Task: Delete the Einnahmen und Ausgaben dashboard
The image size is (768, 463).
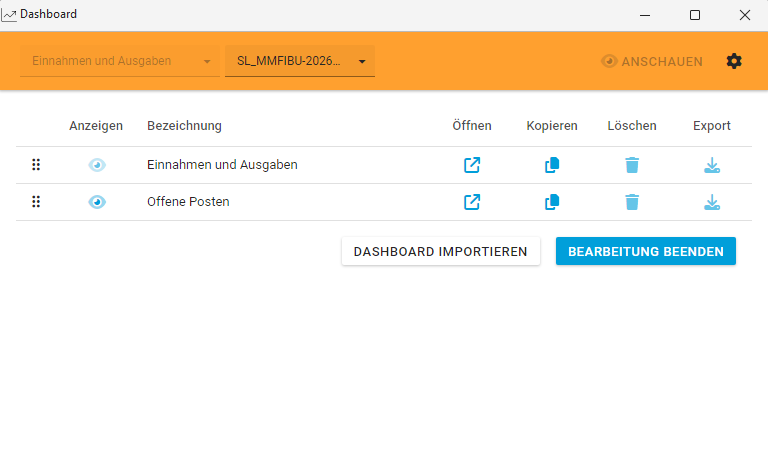Action: (632, 165)
